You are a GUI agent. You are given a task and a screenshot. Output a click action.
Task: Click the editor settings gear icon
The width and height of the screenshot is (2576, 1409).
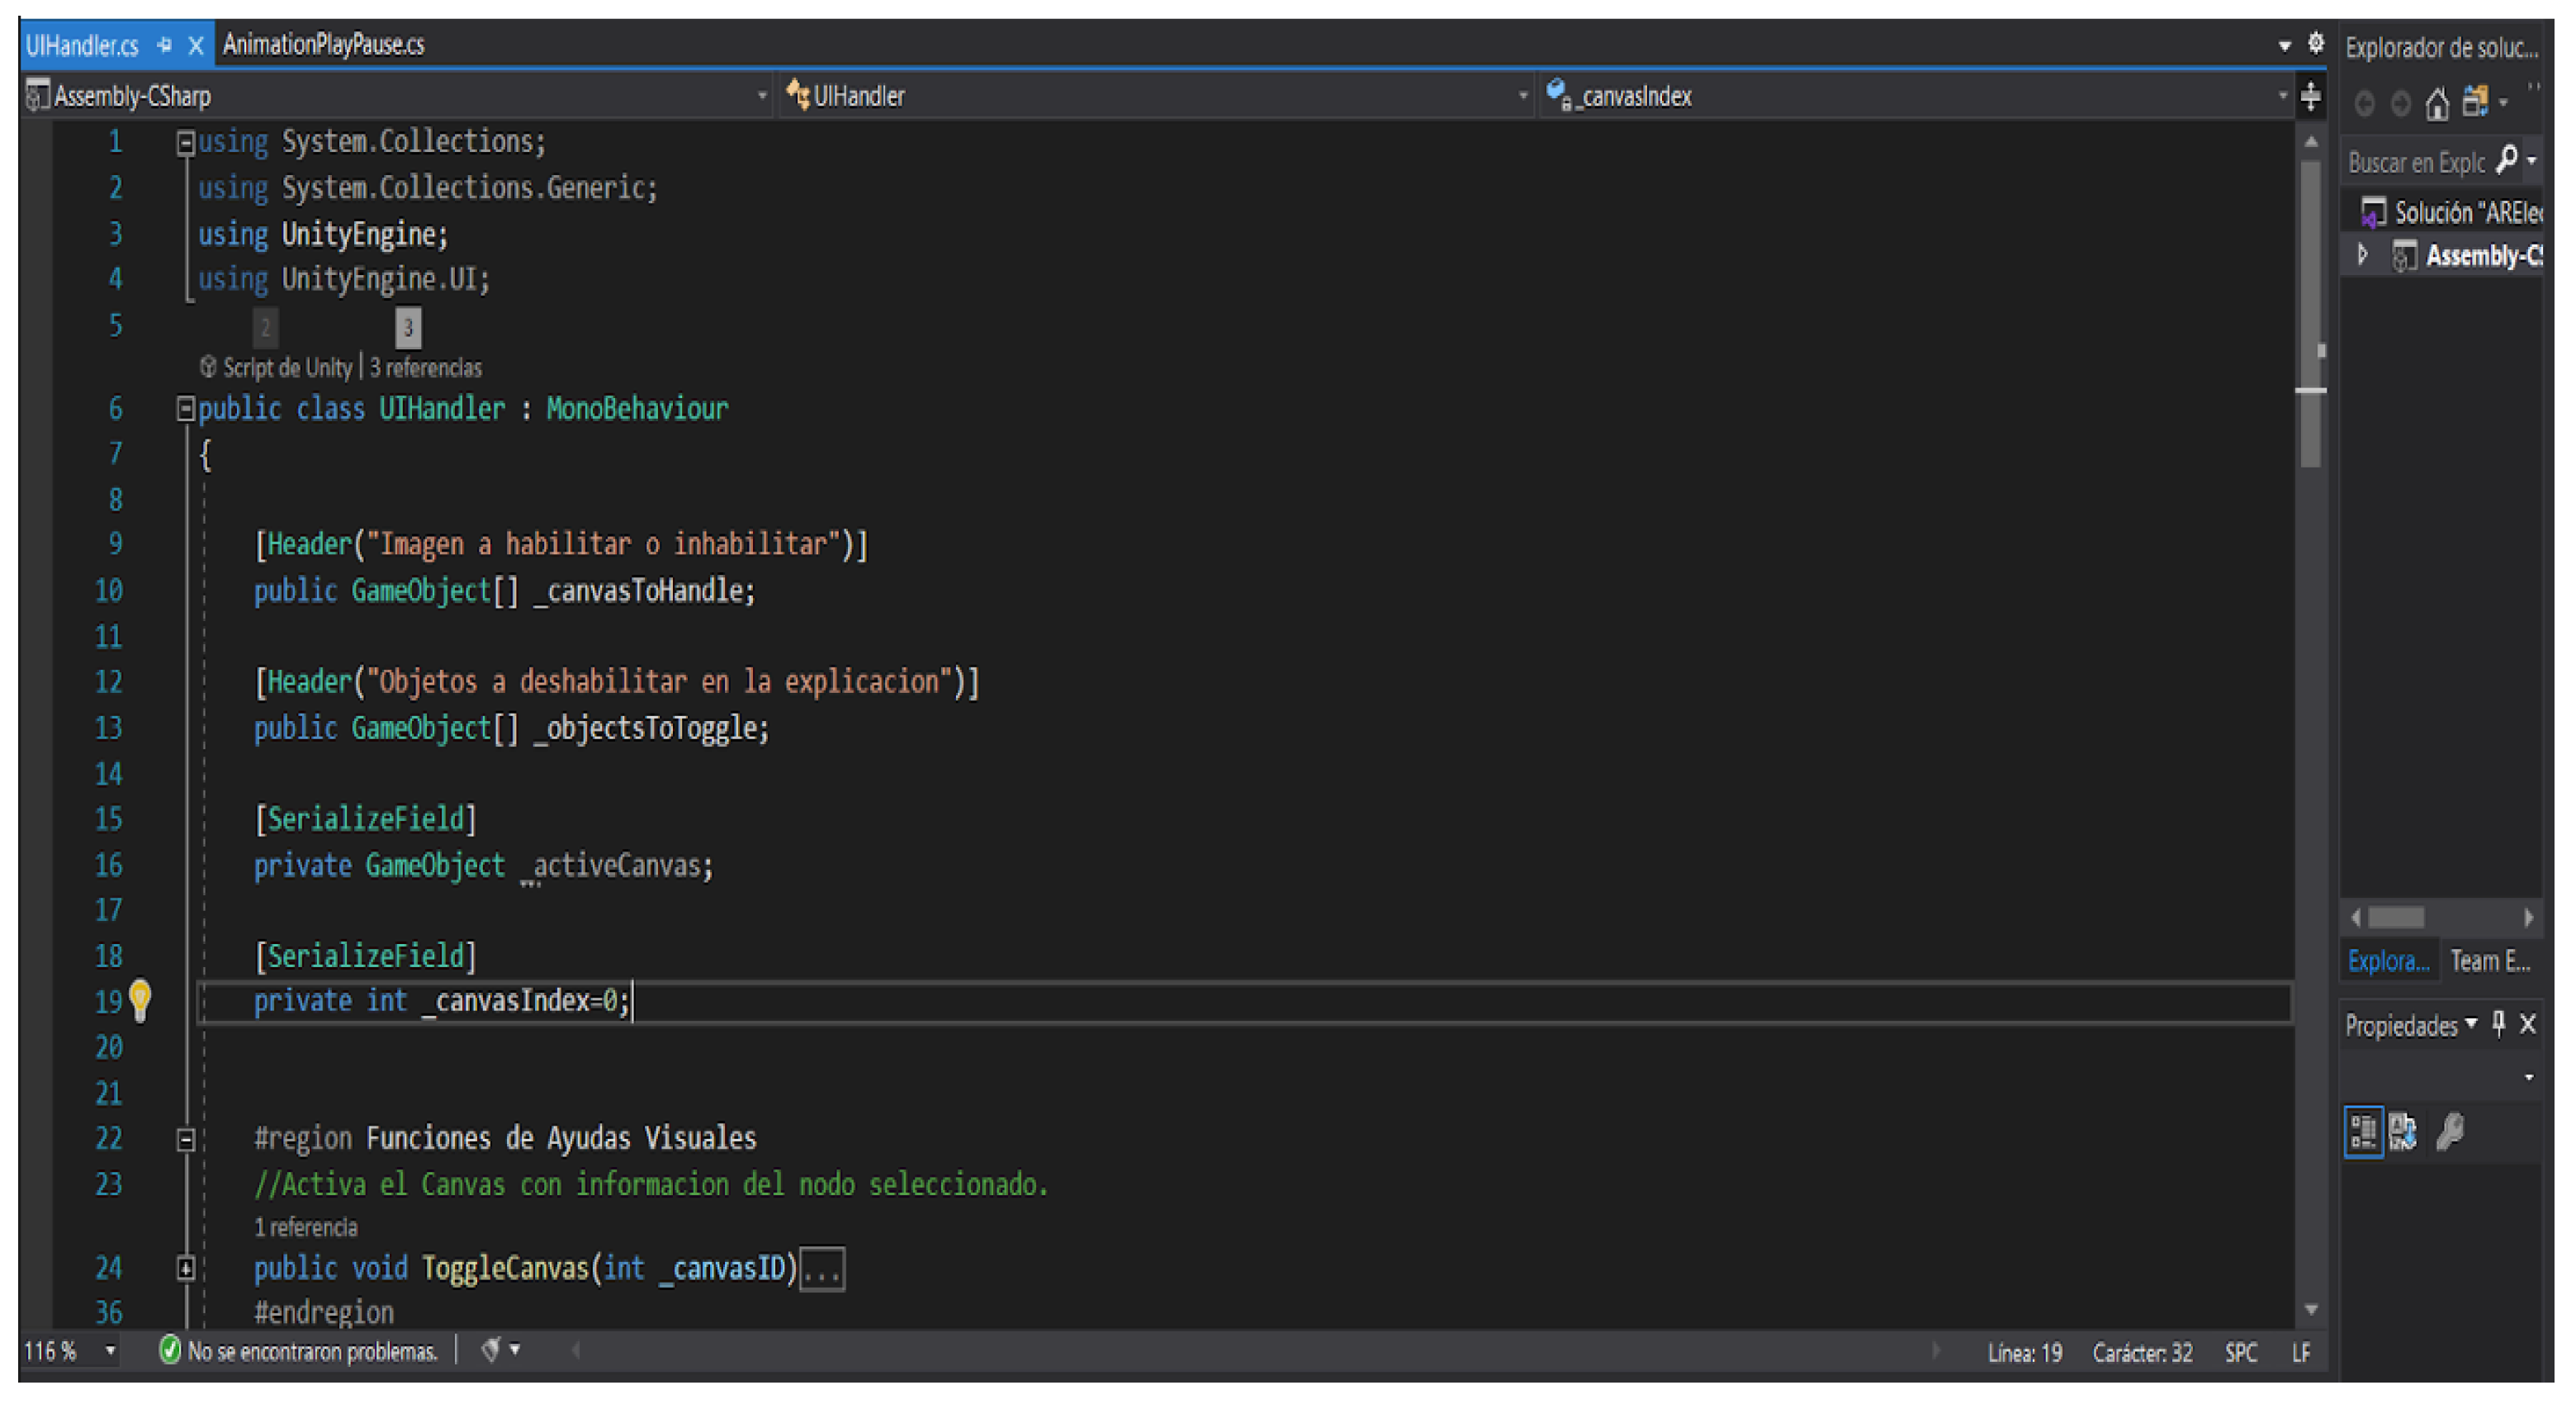click(2316, 43)
